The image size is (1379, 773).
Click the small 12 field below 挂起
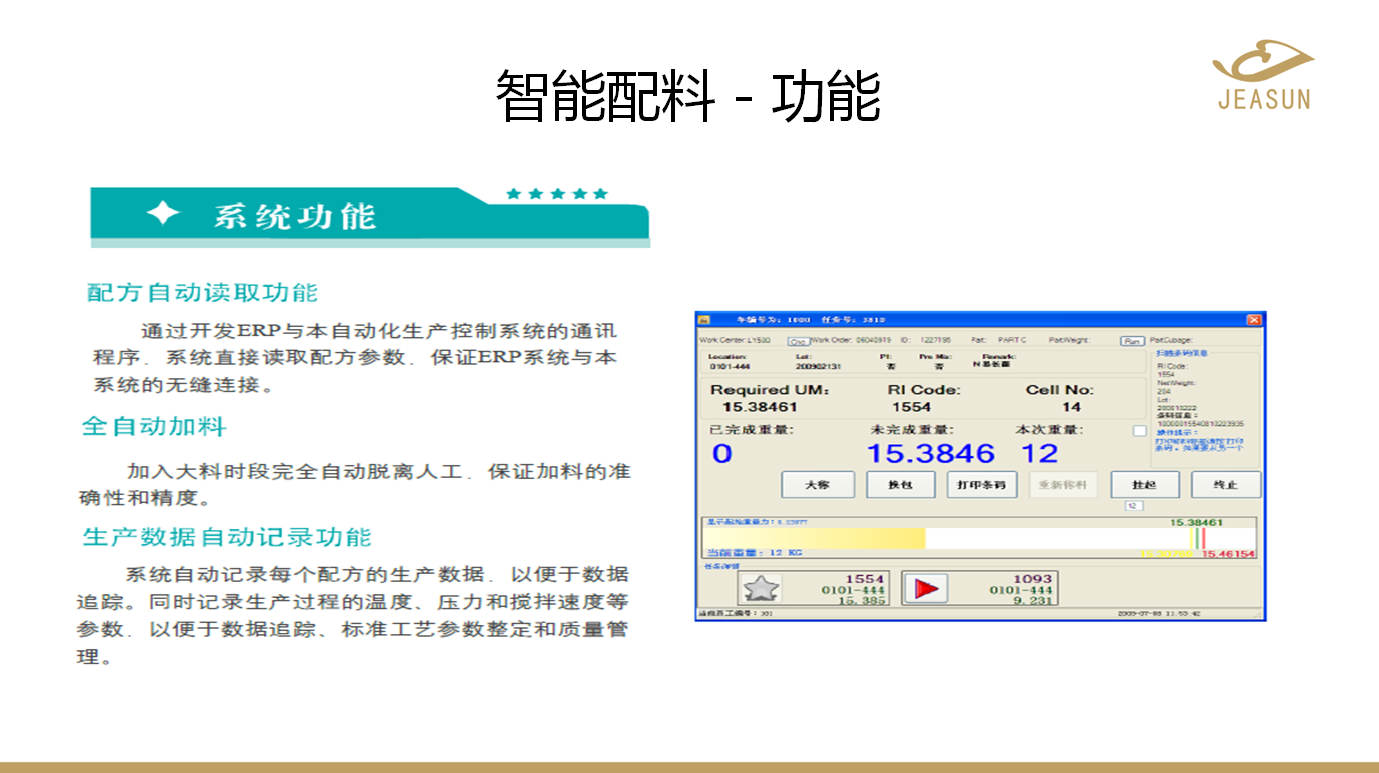[1133, 506]
